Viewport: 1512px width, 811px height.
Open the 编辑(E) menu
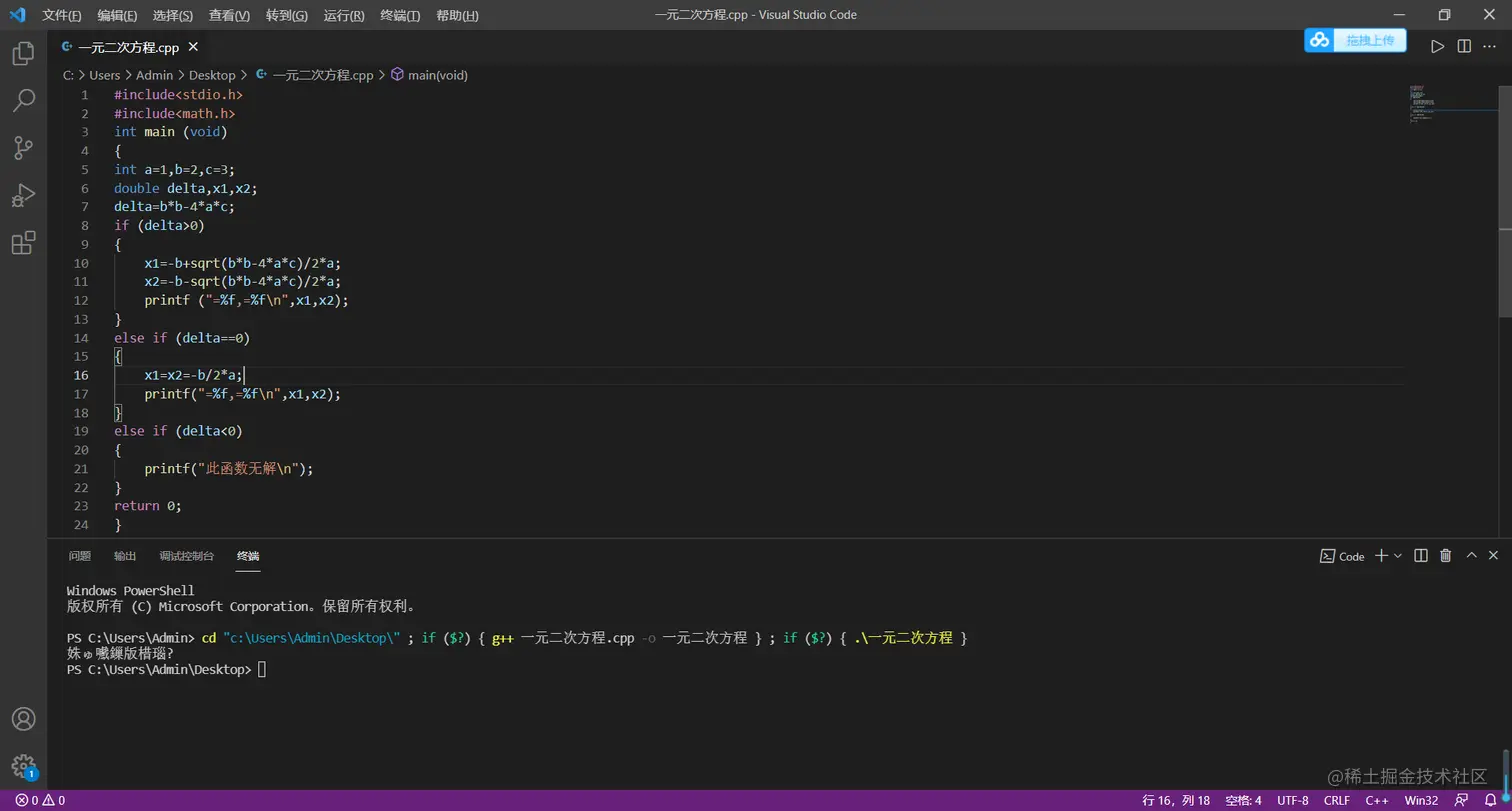[x=118, y=15]
